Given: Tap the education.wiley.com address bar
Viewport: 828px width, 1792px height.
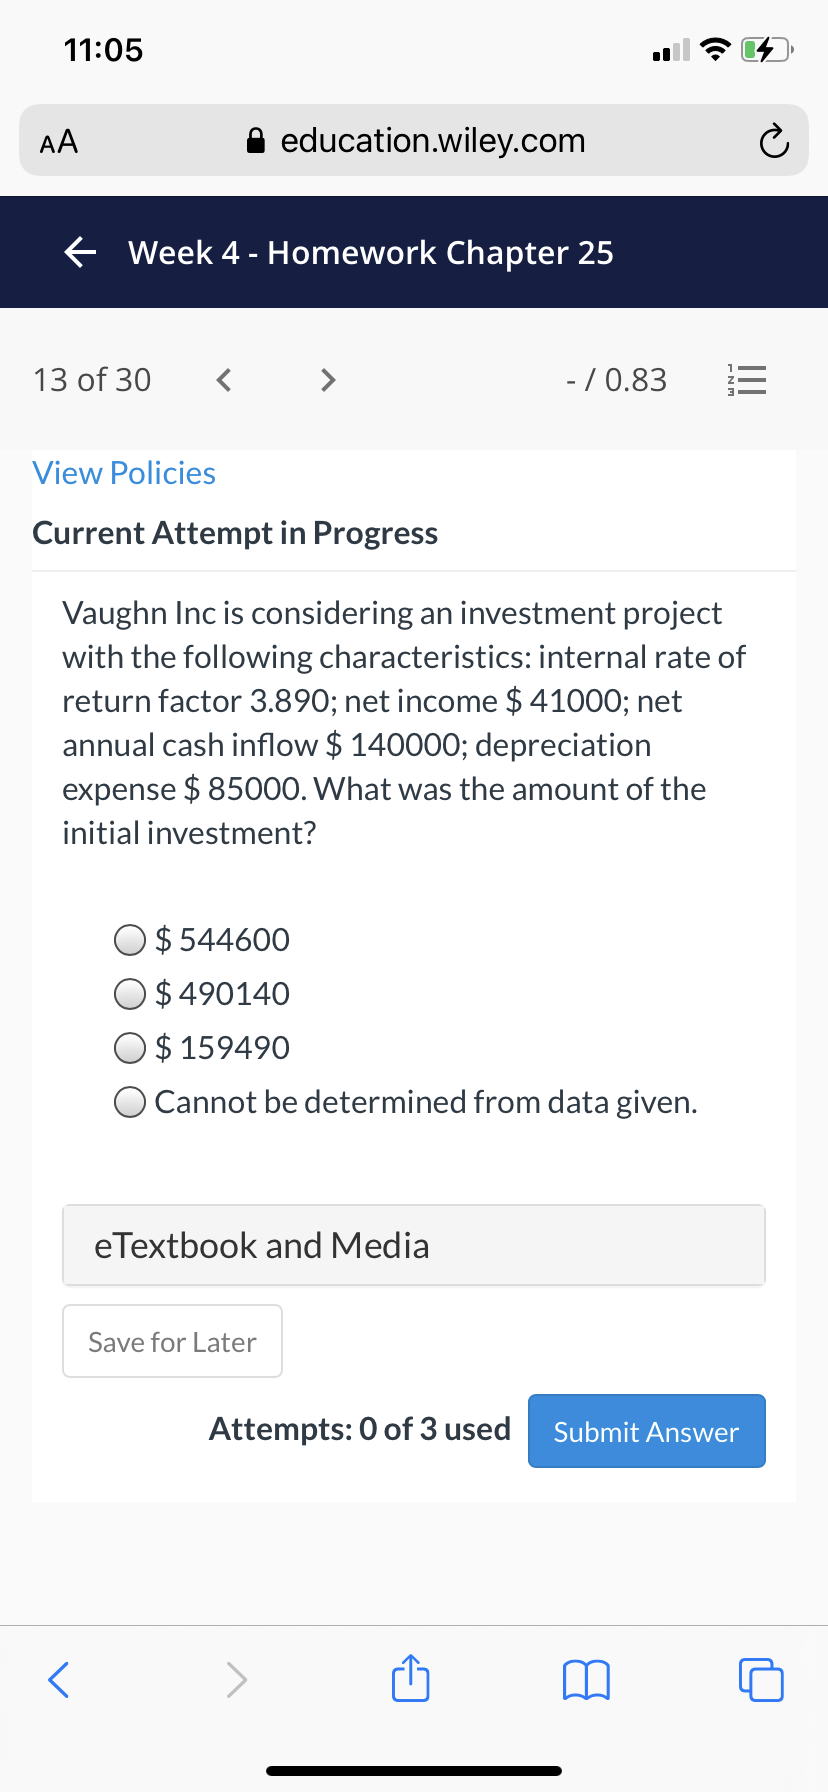Looking at the screenshot, I should [414, 140].
